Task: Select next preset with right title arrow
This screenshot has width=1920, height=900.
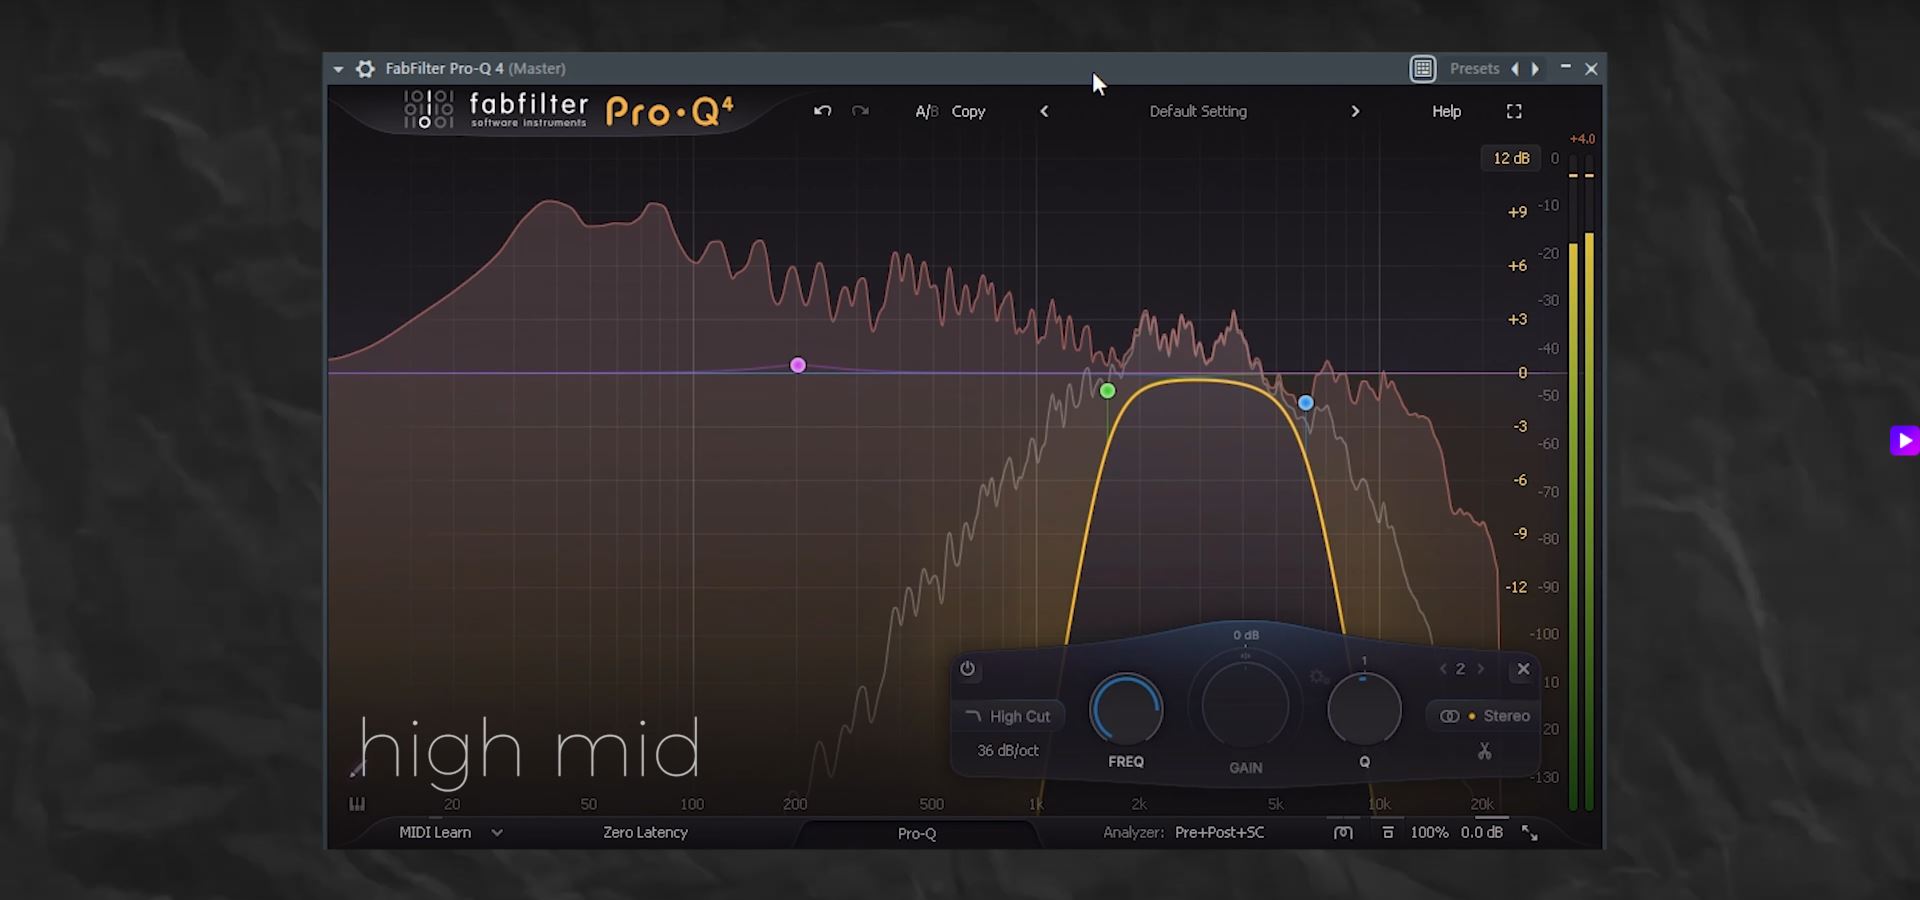Action: (1535, 69)
